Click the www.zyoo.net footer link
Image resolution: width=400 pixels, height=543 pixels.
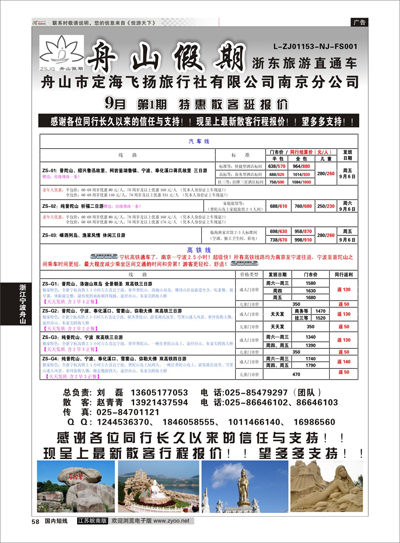(171, 520)
